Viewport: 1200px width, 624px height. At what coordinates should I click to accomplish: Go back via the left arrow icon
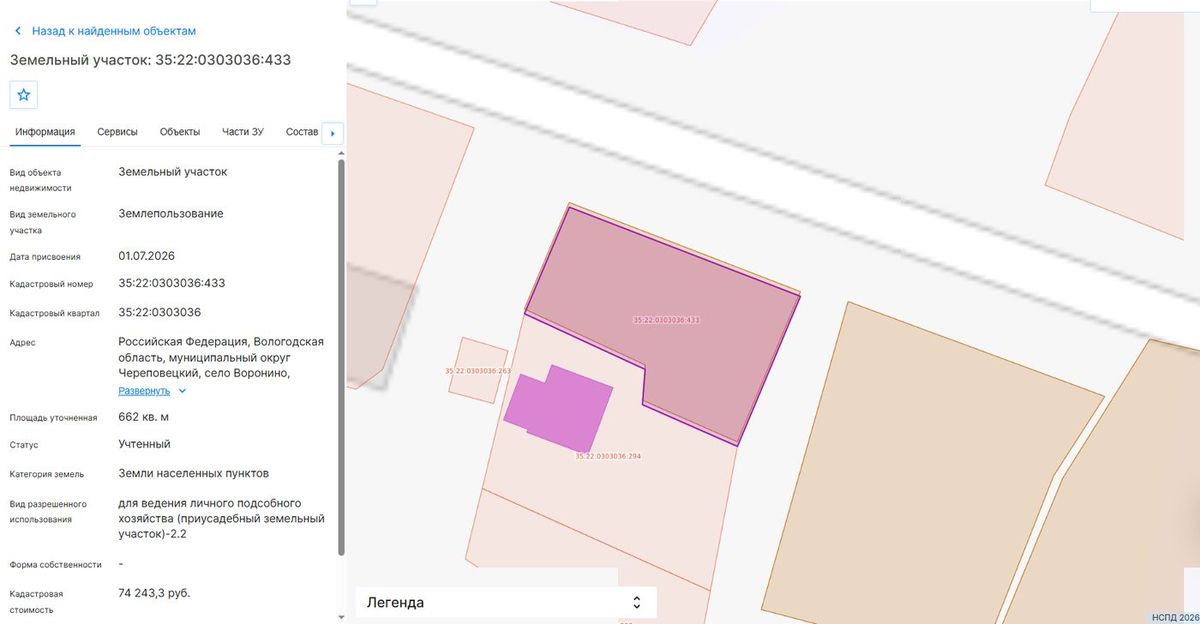click(x=18, y=31)
